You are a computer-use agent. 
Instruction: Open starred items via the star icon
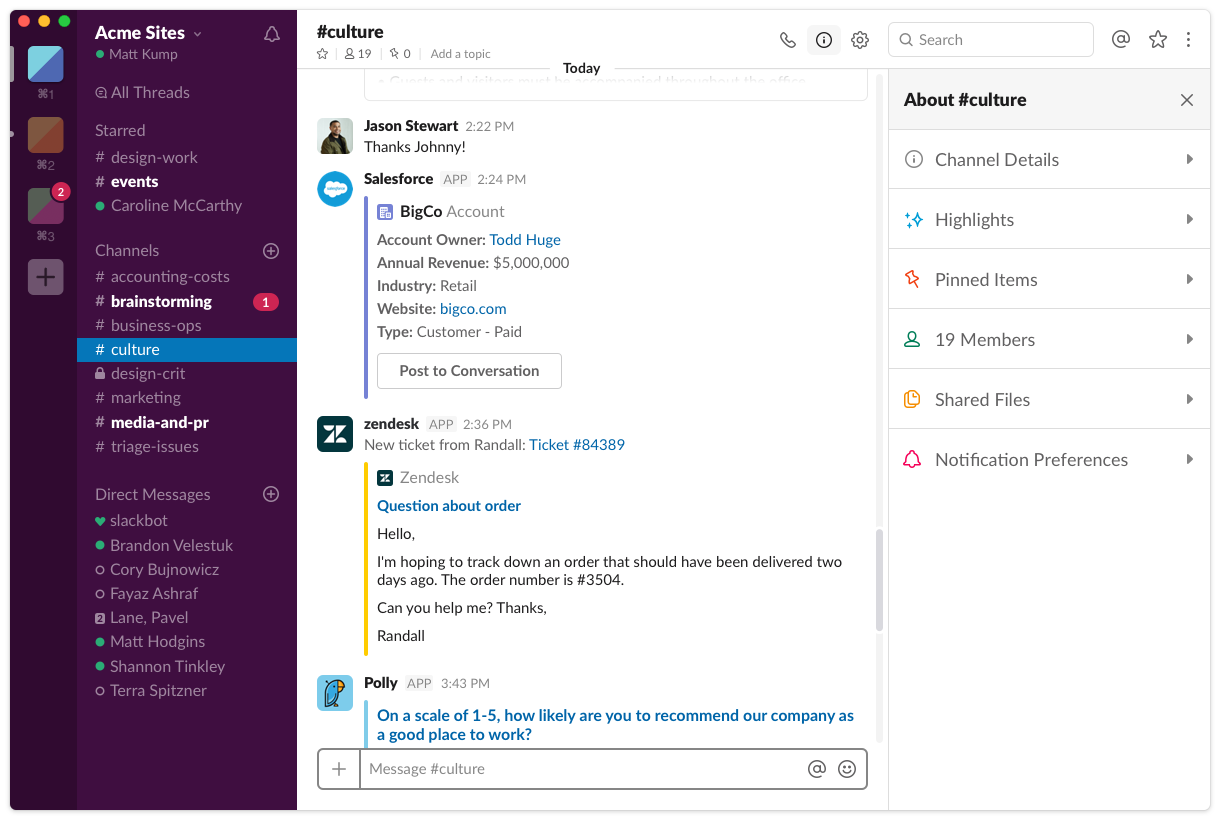point(1157,39)
